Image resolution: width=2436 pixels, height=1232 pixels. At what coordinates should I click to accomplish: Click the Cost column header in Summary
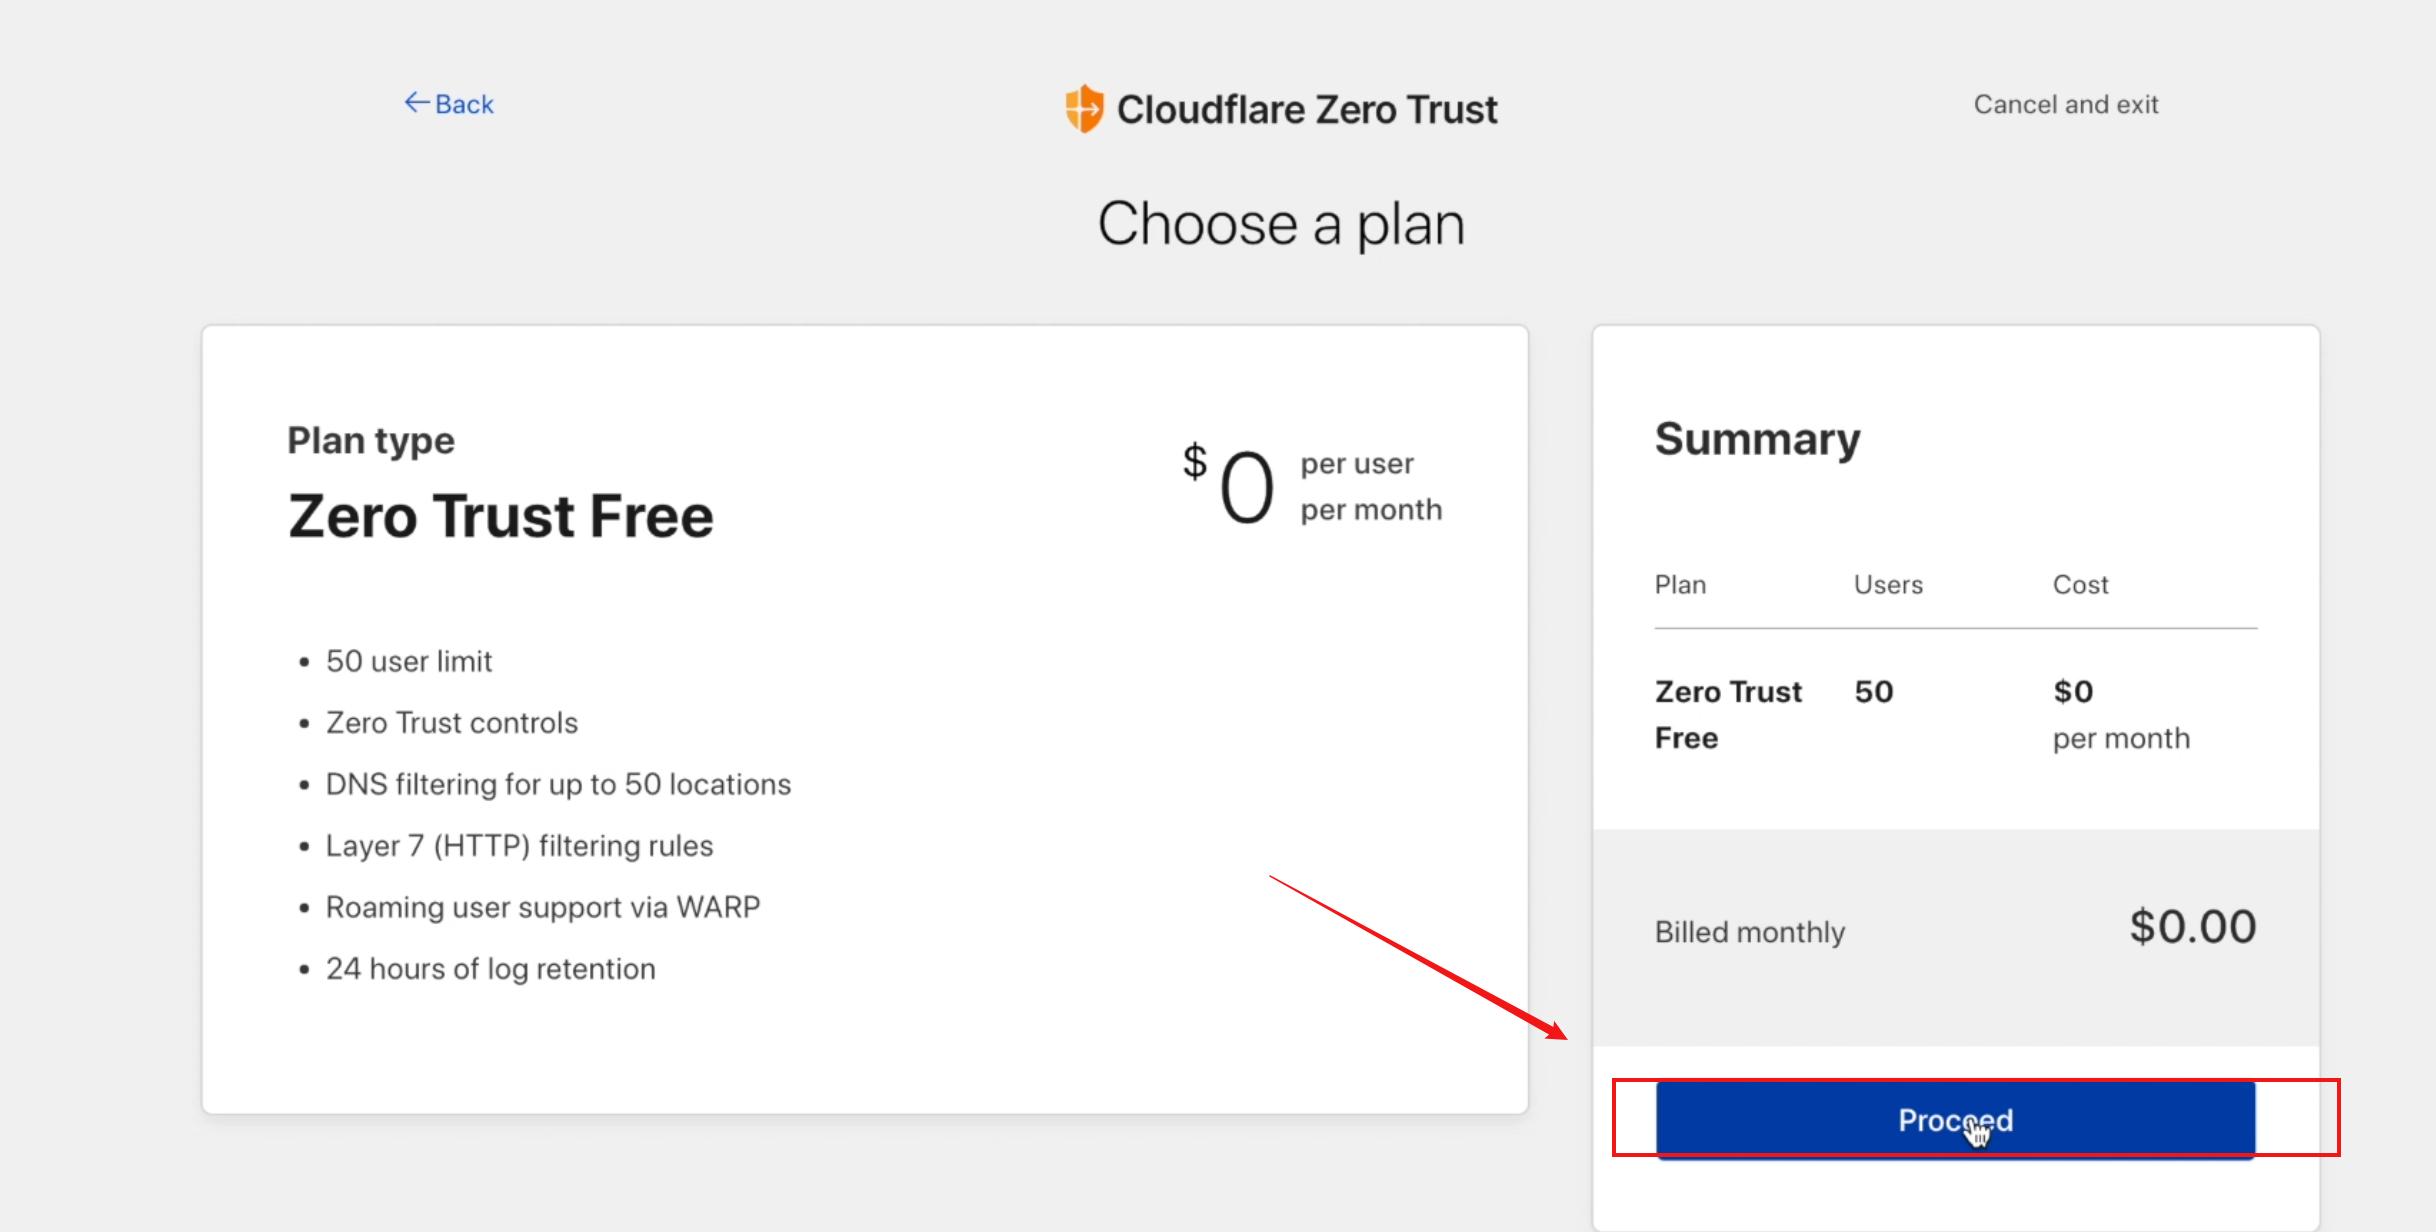tap(2080, 585)
